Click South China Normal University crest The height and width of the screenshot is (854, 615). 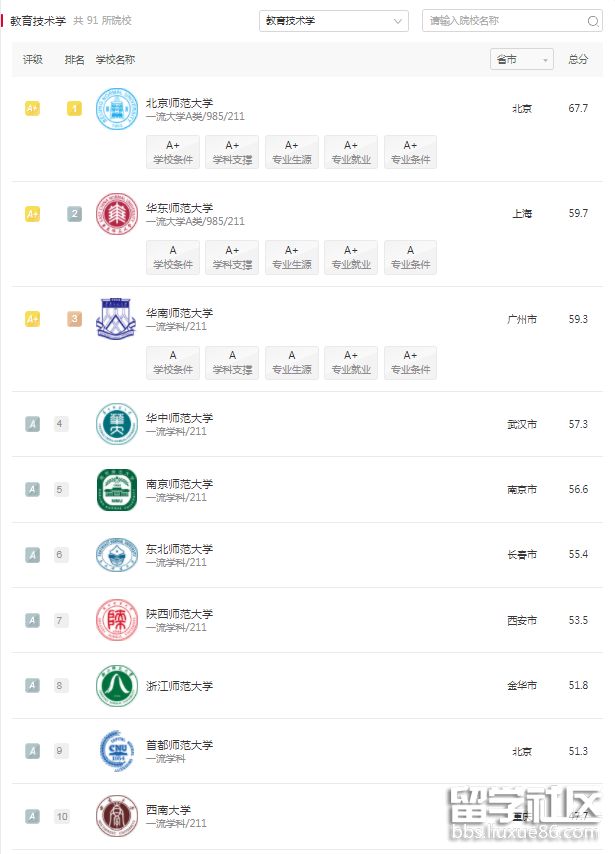tap(116, 318)
